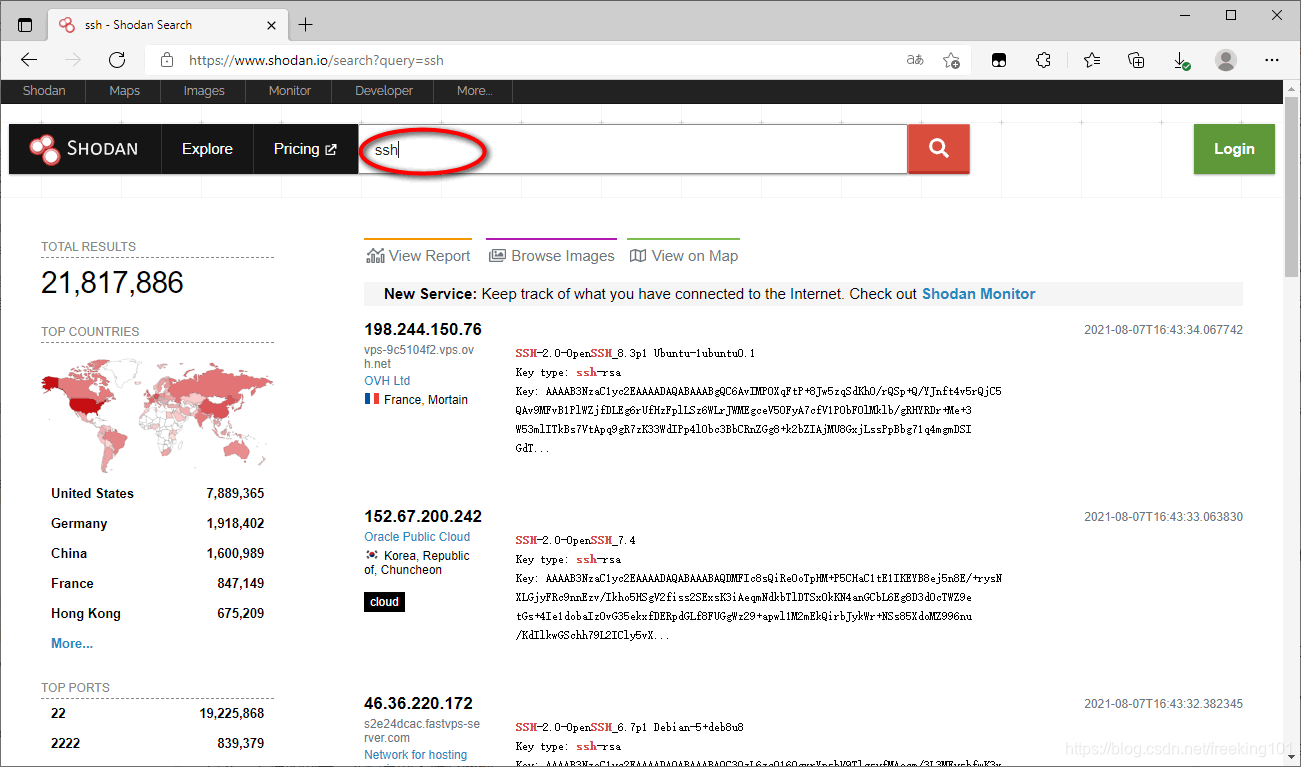Click the user profile avatar
The height and width of the screenshot is (767, 1301).
point(1226,60)
